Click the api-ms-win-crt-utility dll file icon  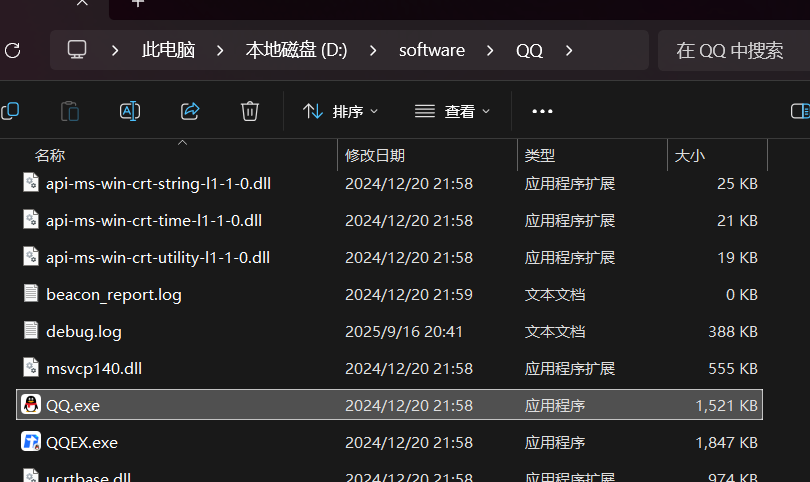point(31,257)
